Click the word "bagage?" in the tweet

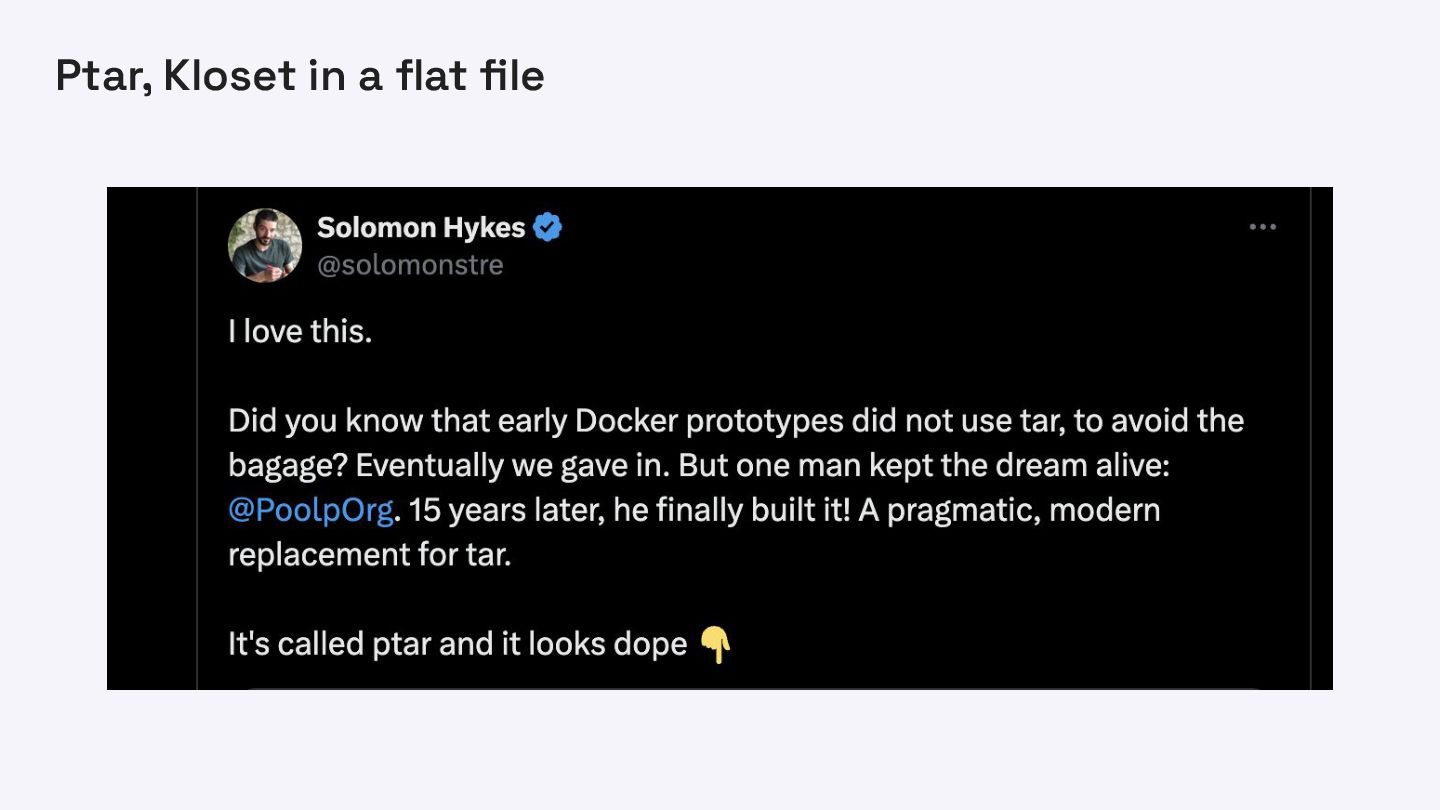click(x=288, y=466)
